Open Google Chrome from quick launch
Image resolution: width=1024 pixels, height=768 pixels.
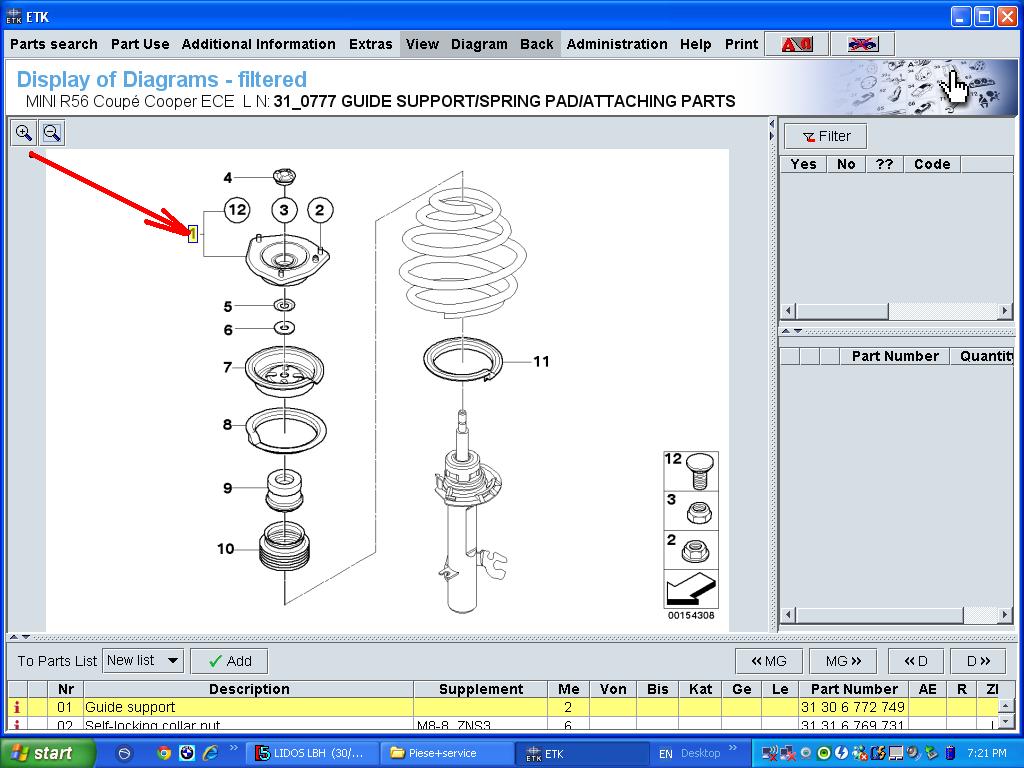[164, 753]
